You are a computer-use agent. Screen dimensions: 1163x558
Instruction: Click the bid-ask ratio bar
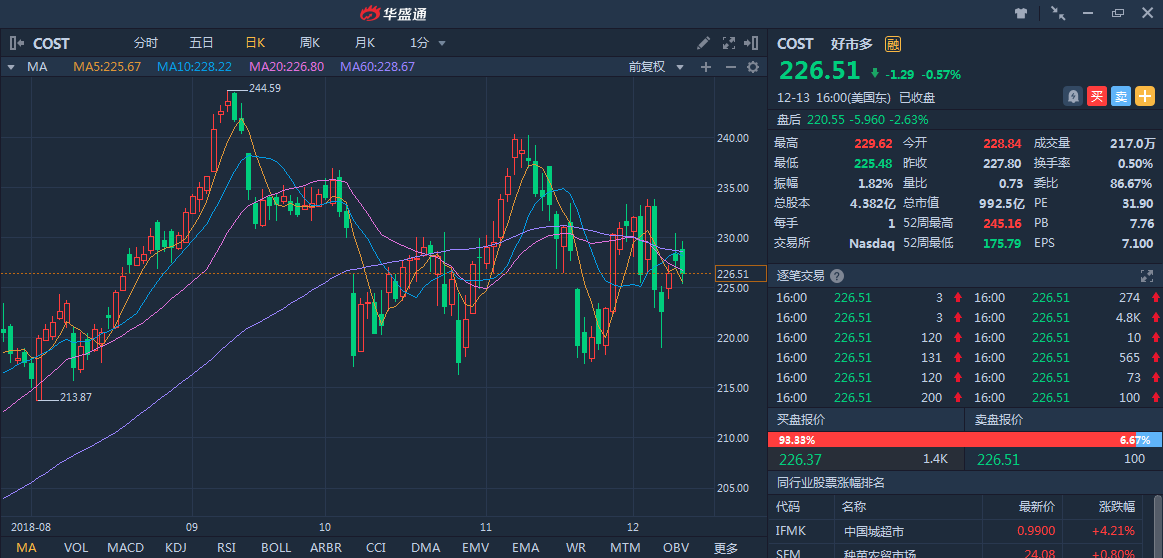pyautogui.click(x=964, y=440)
